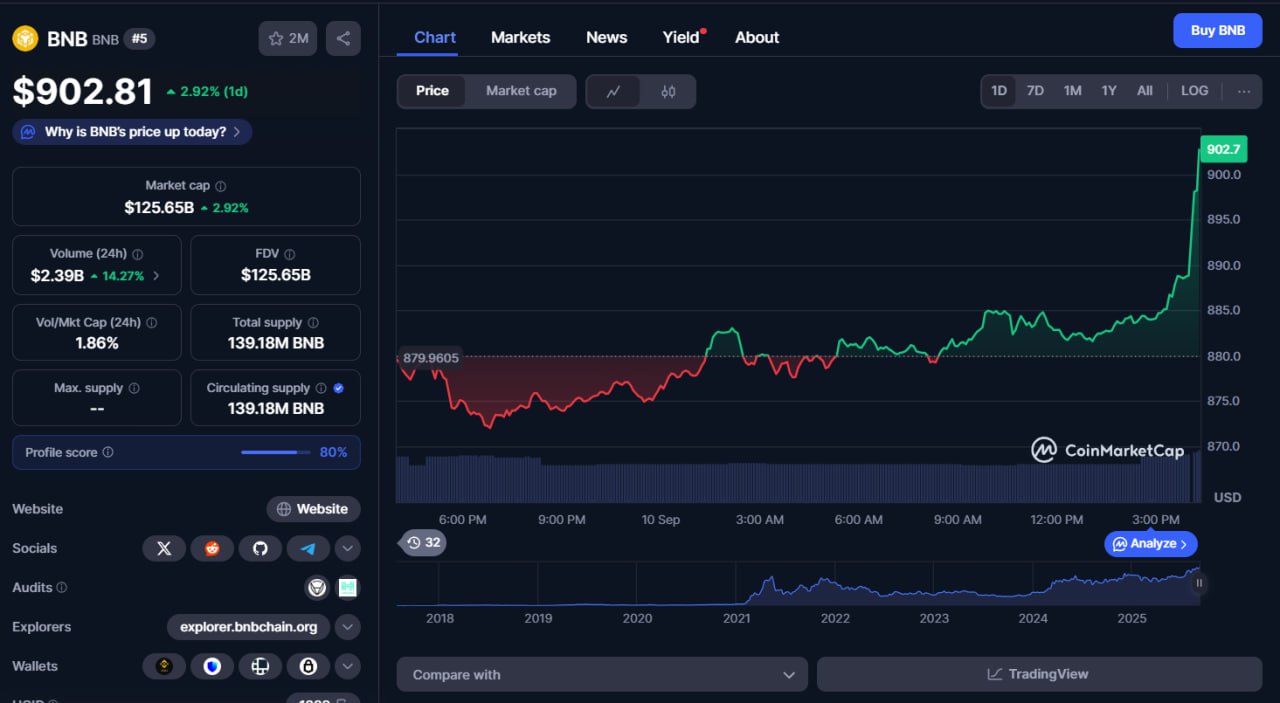The image size is (1280, 703).
Task: Open the TradingView chart button
Action: pos(1039,675)
